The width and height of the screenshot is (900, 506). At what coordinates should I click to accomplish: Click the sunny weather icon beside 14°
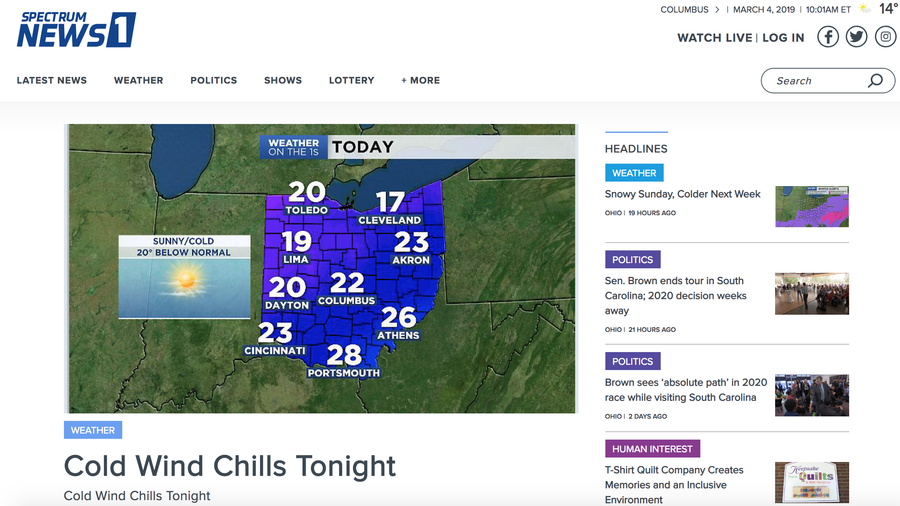(x=864, y=9)
